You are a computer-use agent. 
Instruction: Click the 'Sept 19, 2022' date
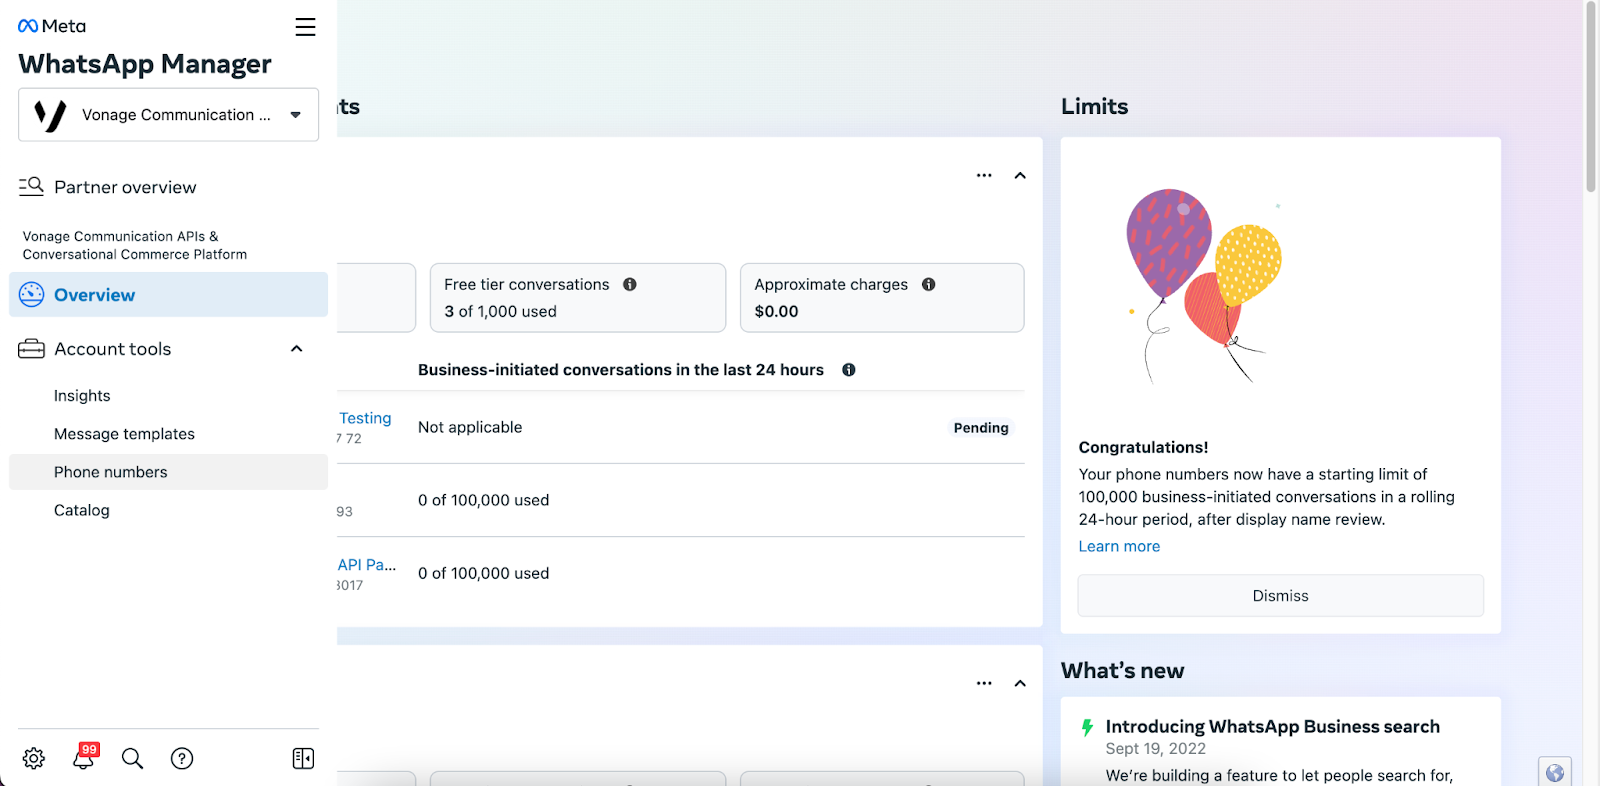(1155, 749)
